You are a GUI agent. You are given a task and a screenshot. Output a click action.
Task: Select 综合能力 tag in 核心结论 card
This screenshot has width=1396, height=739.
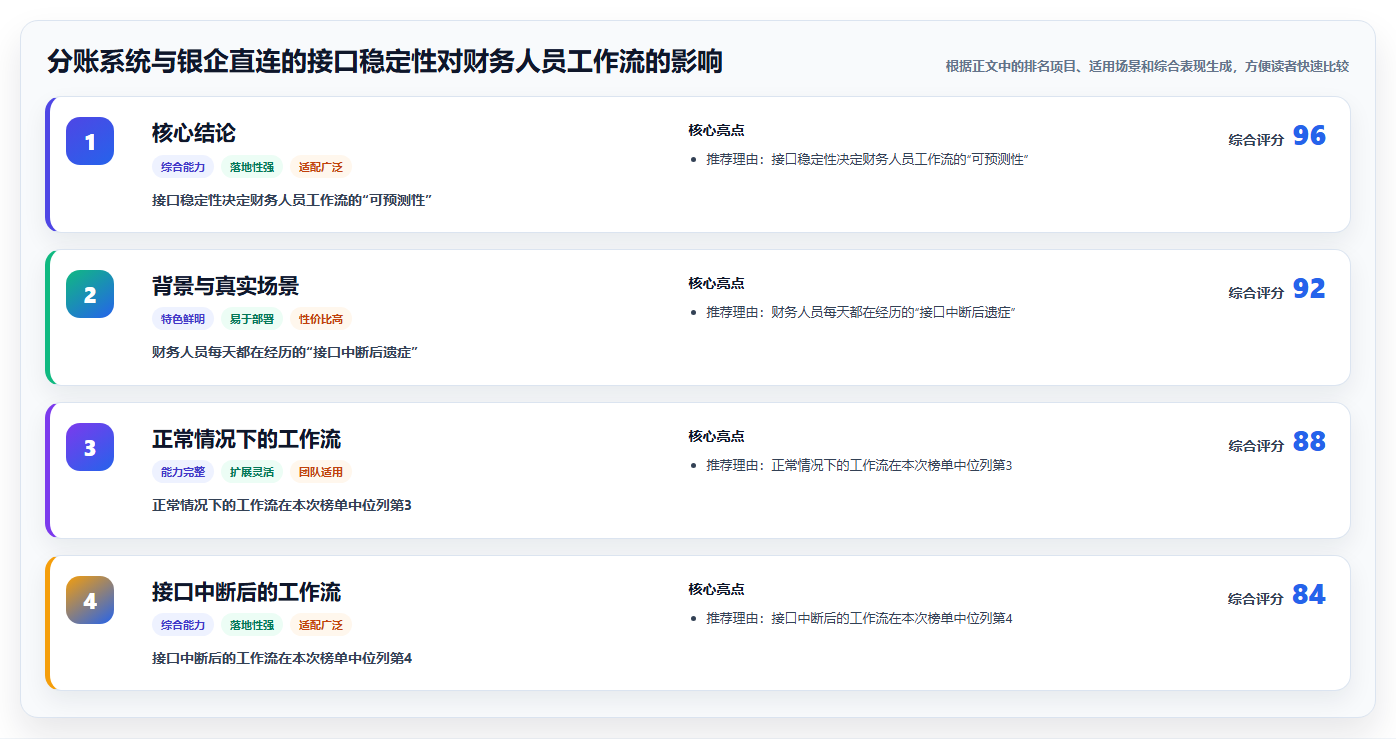(x=183, y=167)
